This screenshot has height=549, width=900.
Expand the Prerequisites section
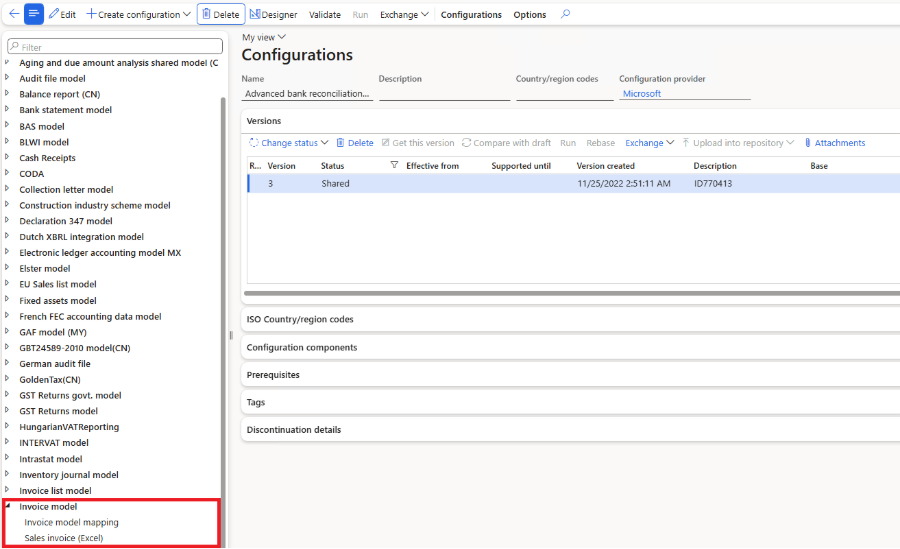coord(273,375)
